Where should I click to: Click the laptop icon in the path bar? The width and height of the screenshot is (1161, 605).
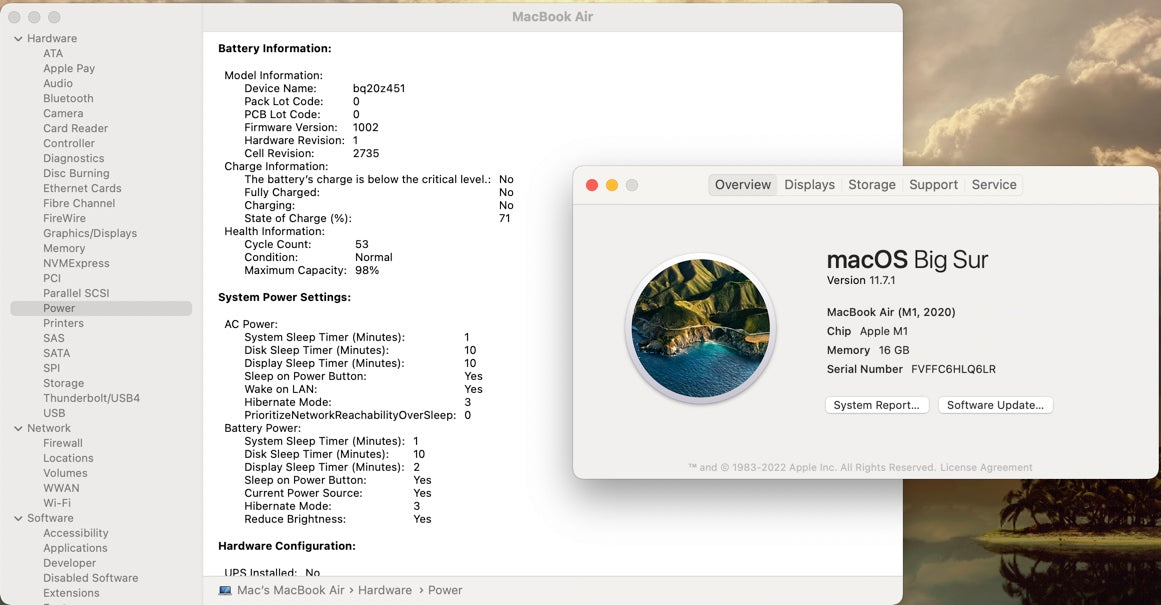pos(225,590)
